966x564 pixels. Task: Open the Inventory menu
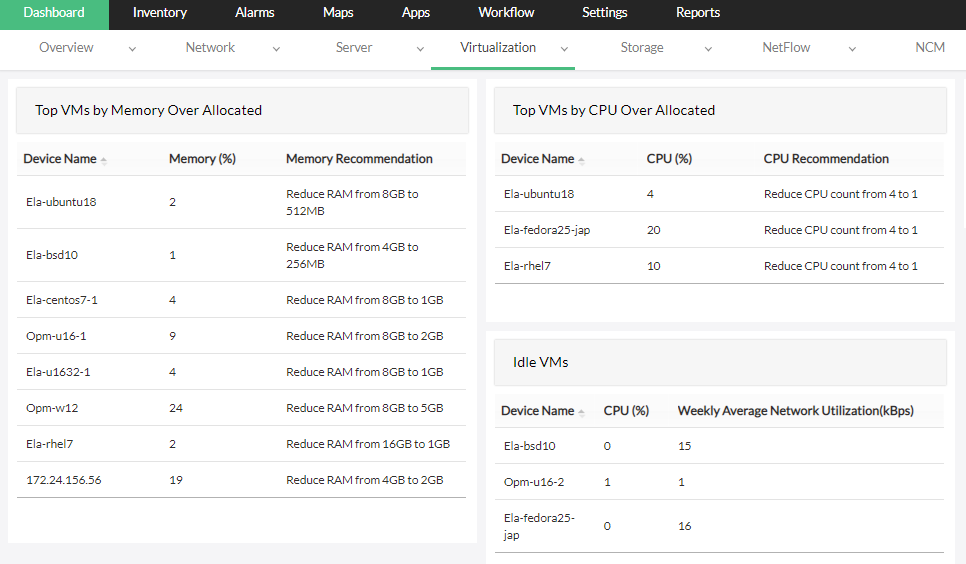coord(160,13)
